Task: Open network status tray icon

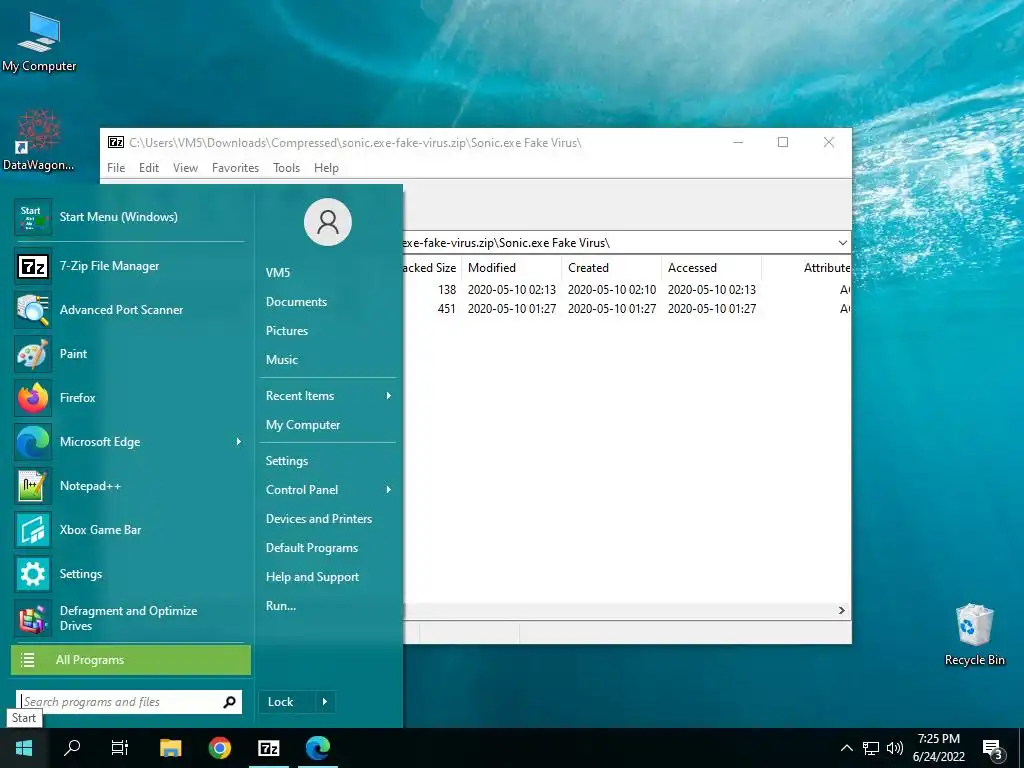Action: point(871,748)
